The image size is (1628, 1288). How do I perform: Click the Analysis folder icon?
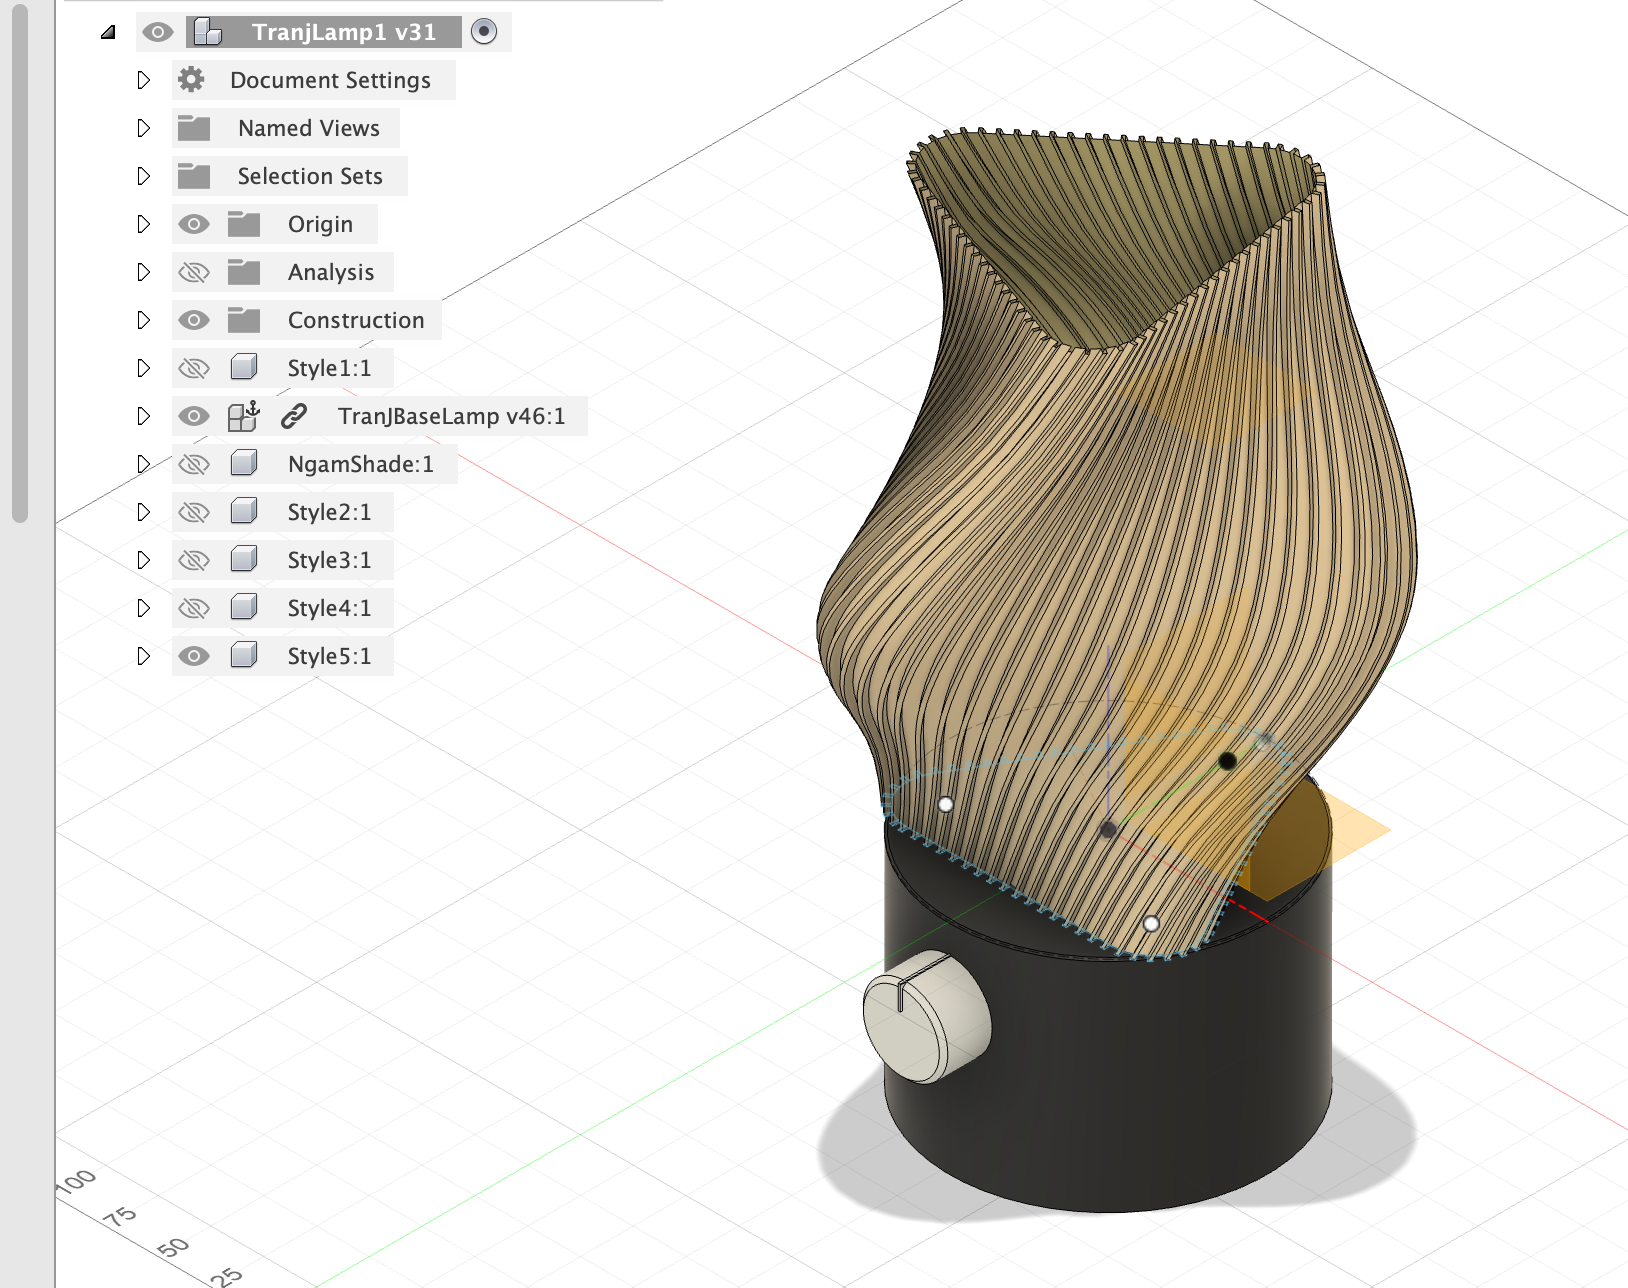(244, 272)
